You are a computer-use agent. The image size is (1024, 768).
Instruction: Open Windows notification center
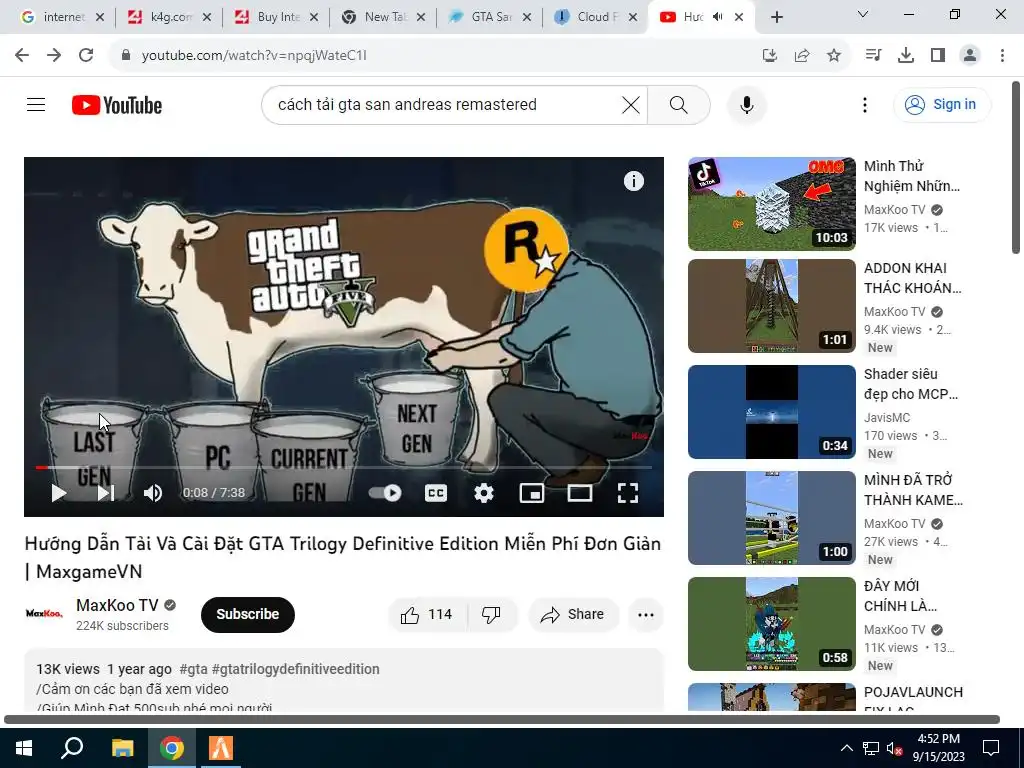pyautogui.click(x=991, y=748)
